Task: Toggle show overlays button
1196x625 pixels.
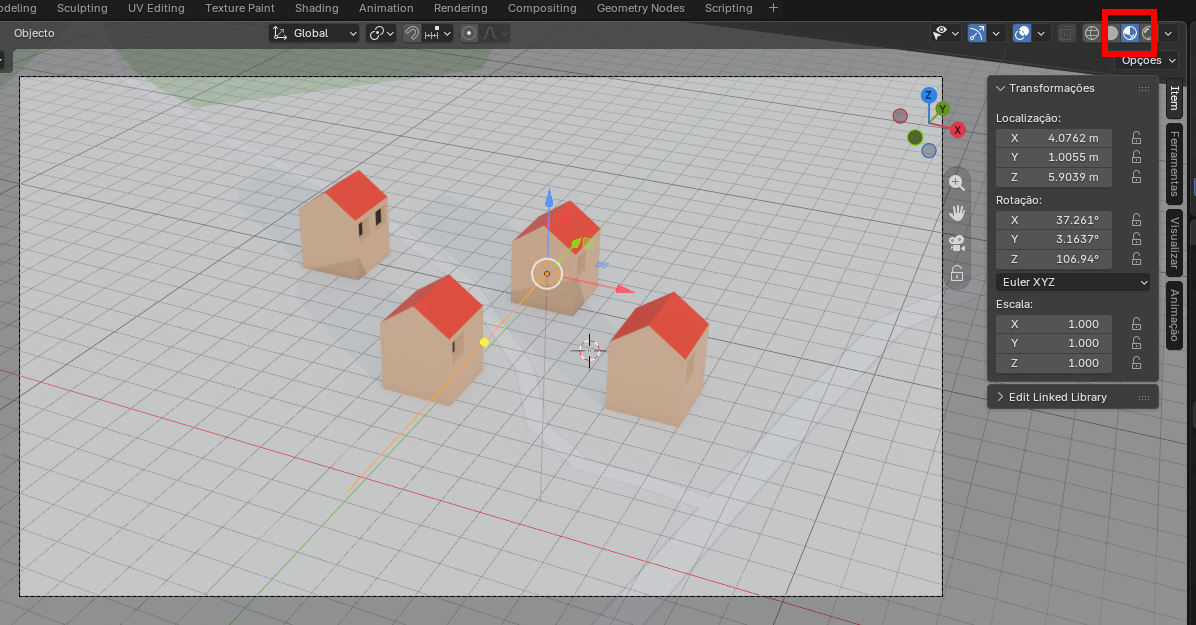Action: point(1022,33)
